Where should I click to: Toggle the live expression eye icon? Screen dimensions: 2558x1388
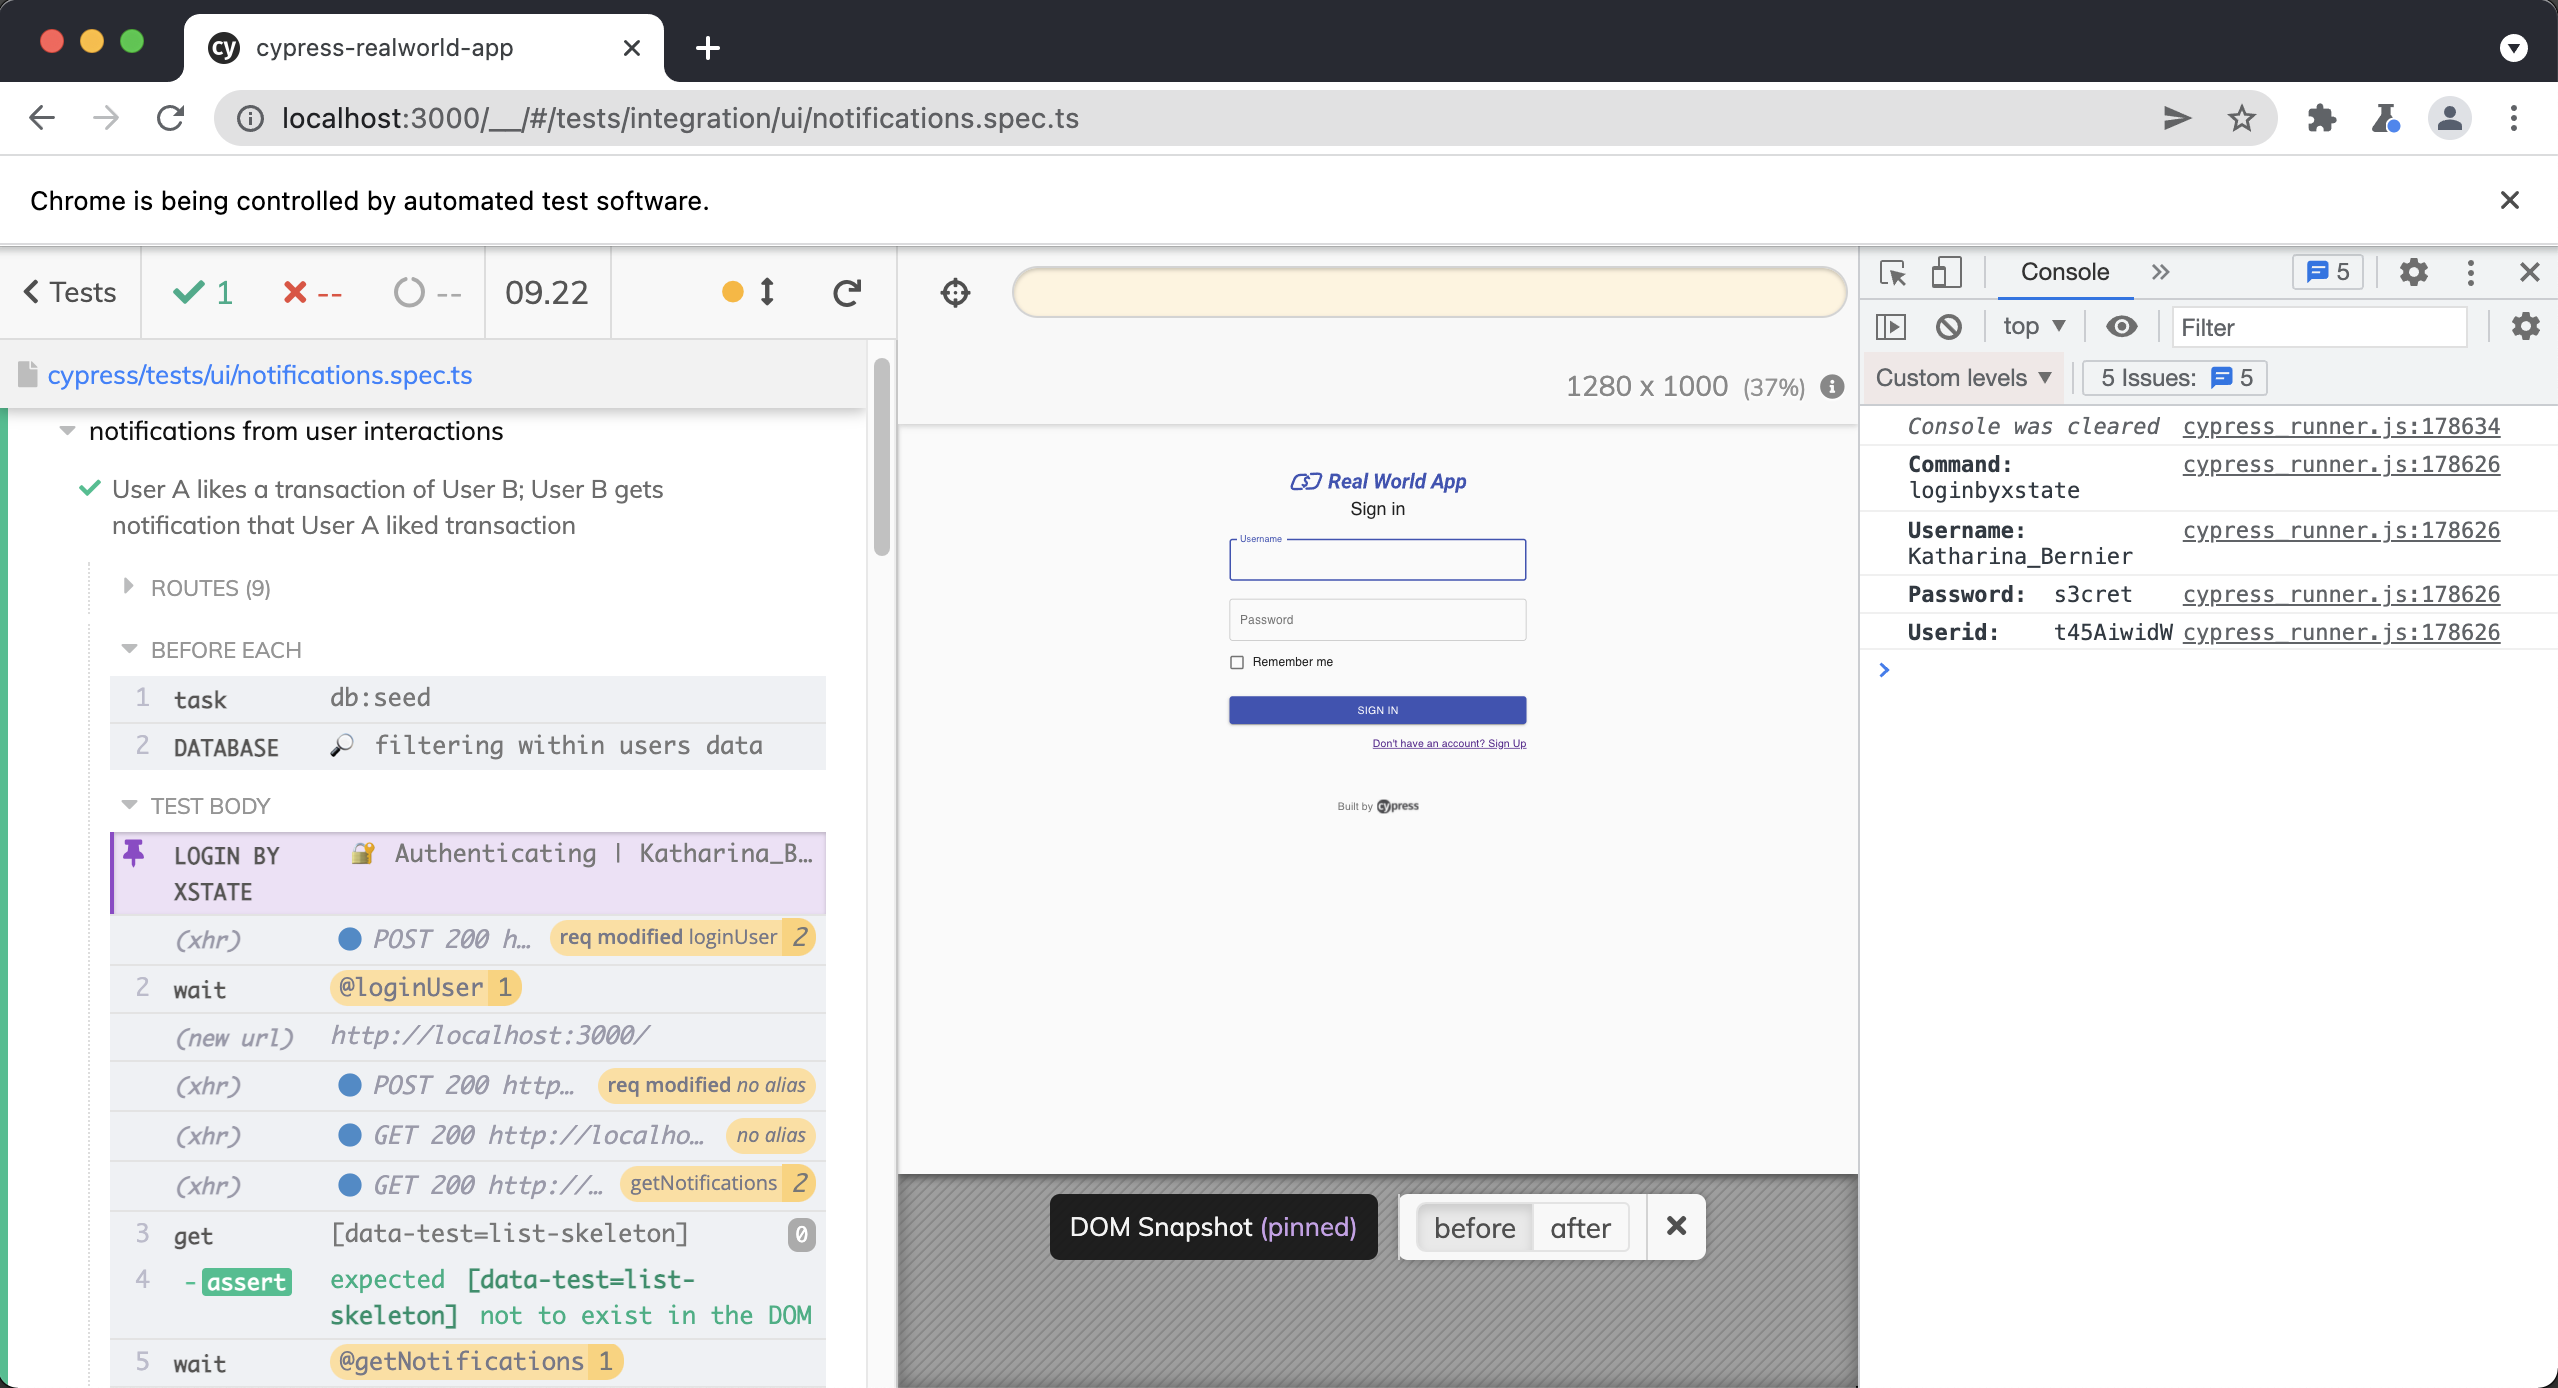point(2122,326)
